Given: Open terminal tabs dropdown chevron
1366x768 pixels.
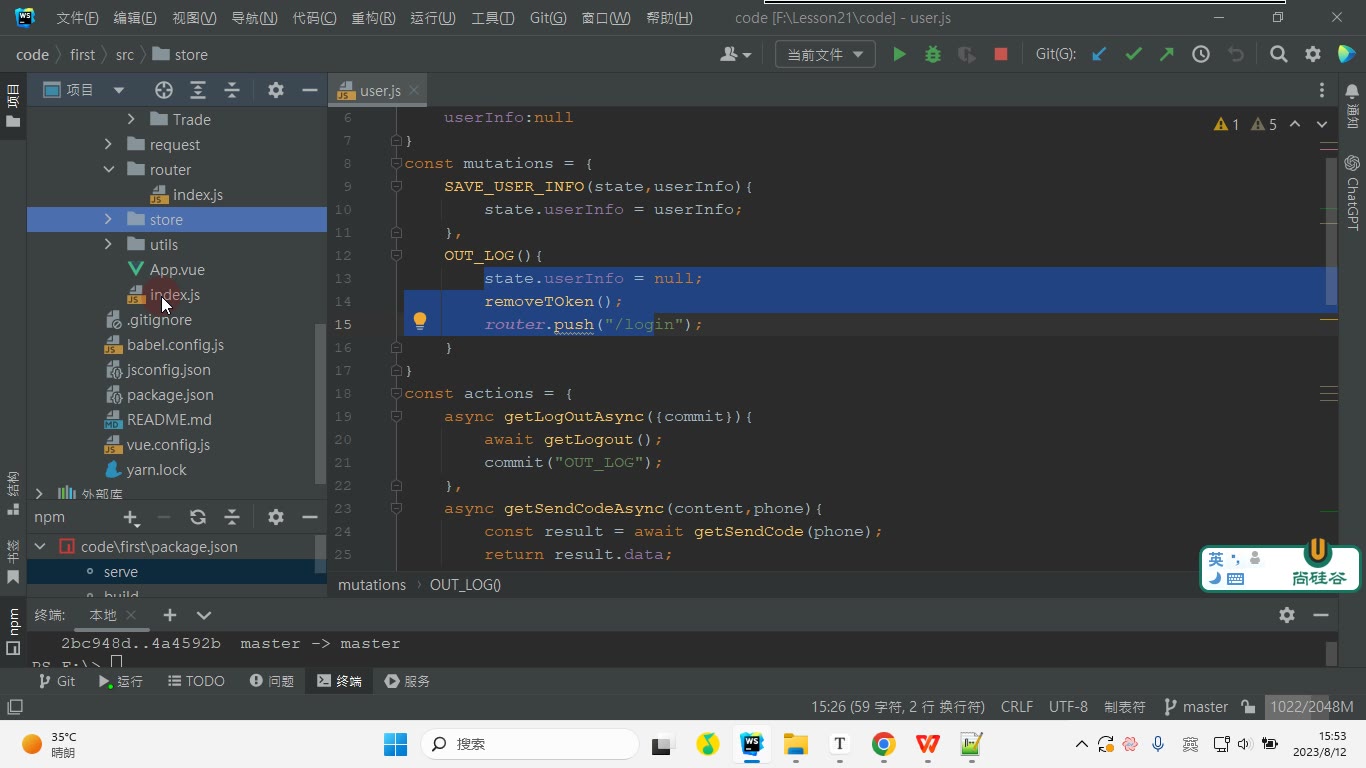Looking at the screenshot, I should [204, 615].
